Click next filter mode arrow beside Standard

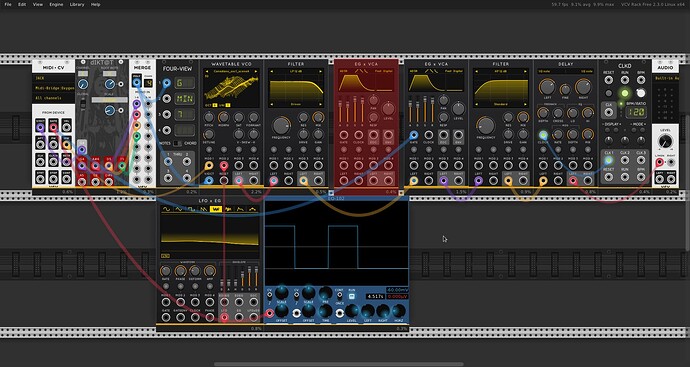coord(525,104)
